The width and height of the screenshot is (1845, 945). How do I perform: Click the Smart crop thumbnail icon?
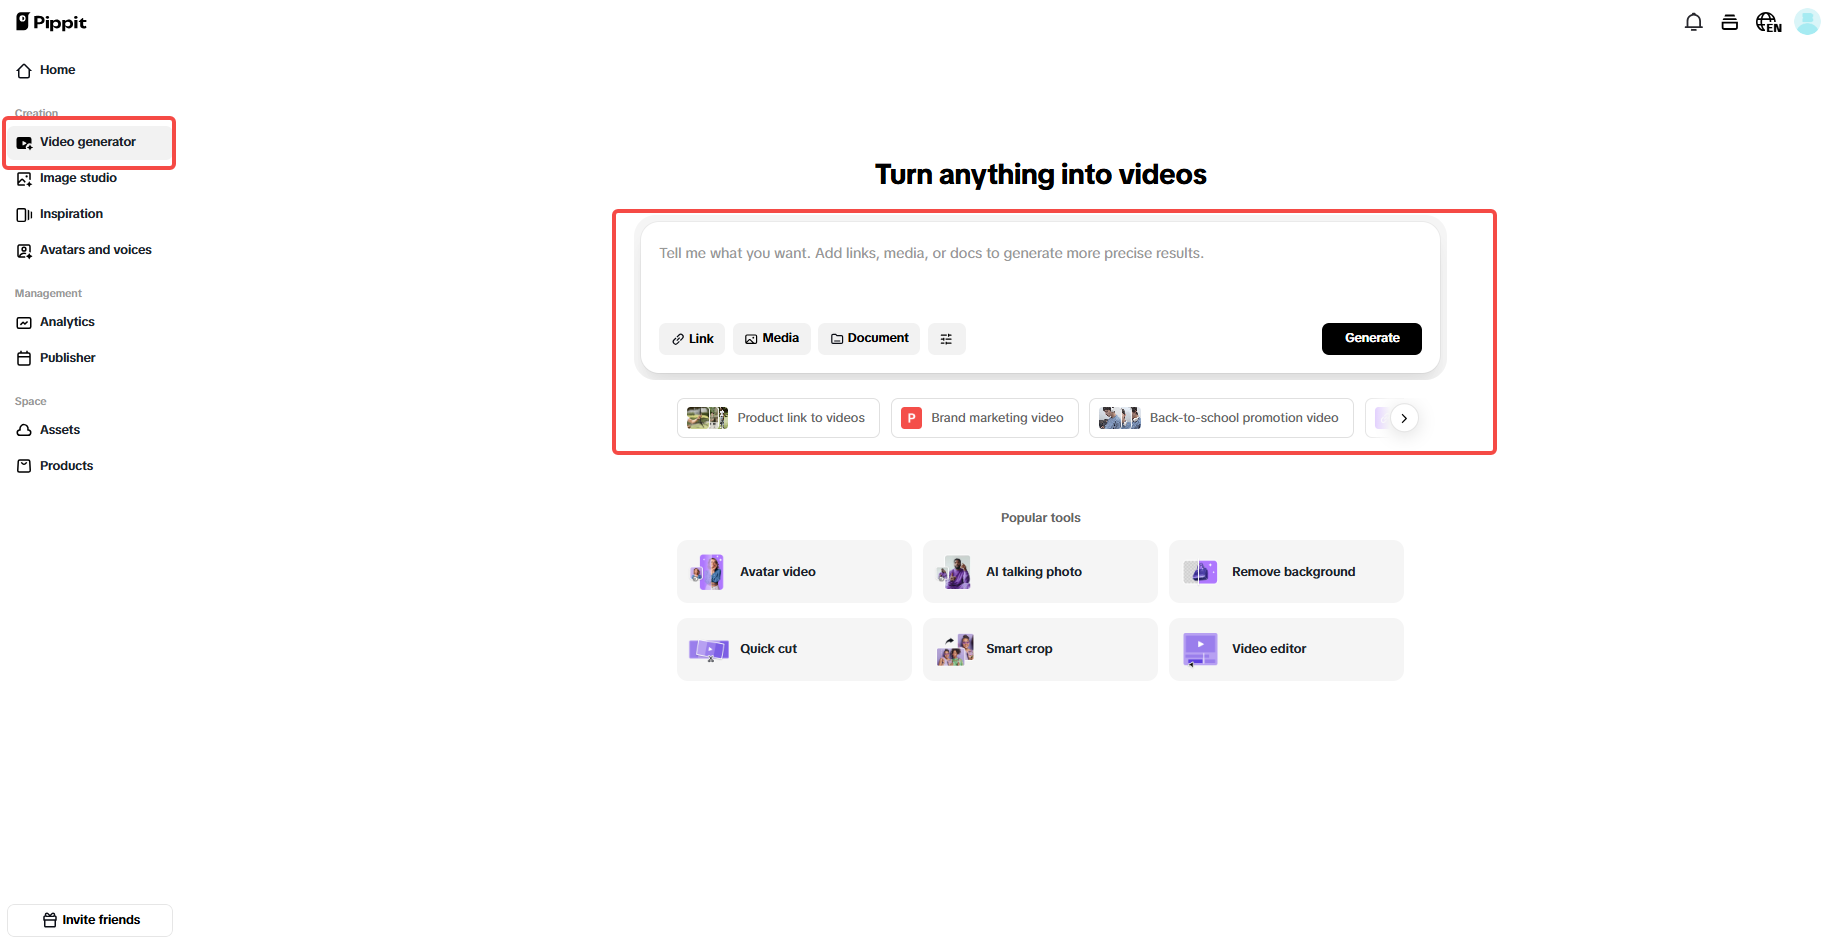point(955,649)
